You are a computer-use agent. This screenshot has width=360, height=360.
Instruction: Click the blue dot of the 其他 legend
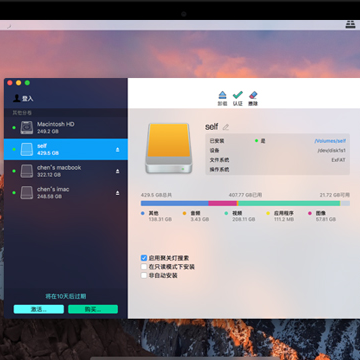[143, 213]
